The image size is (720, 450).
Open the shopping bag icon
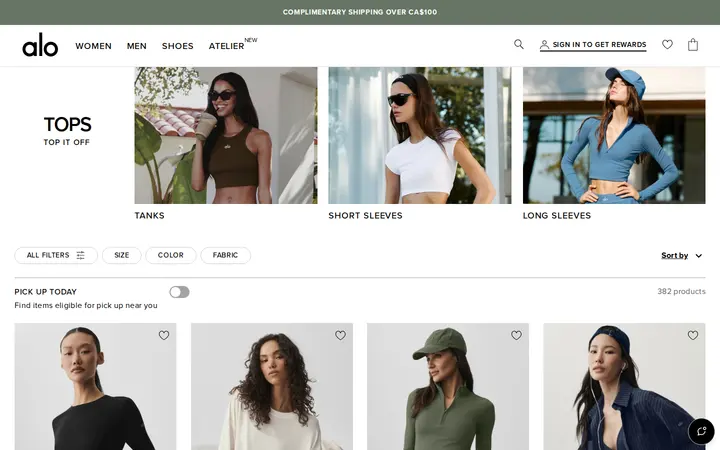pyautogui.click(x=692, y=45)
